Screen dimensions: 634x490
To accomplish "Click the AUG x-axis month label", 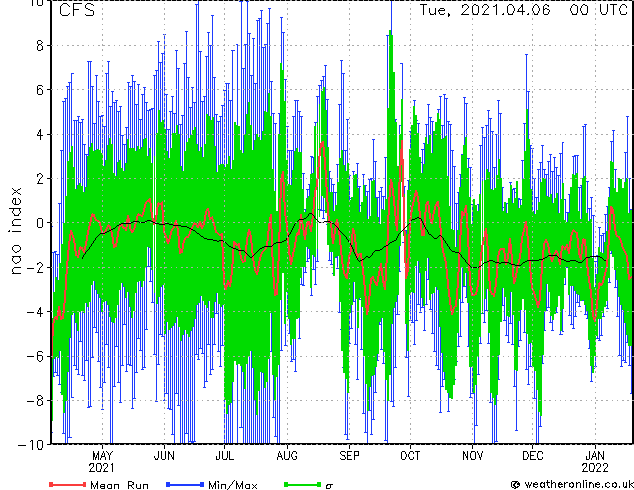I will click(x=287, y=456).
